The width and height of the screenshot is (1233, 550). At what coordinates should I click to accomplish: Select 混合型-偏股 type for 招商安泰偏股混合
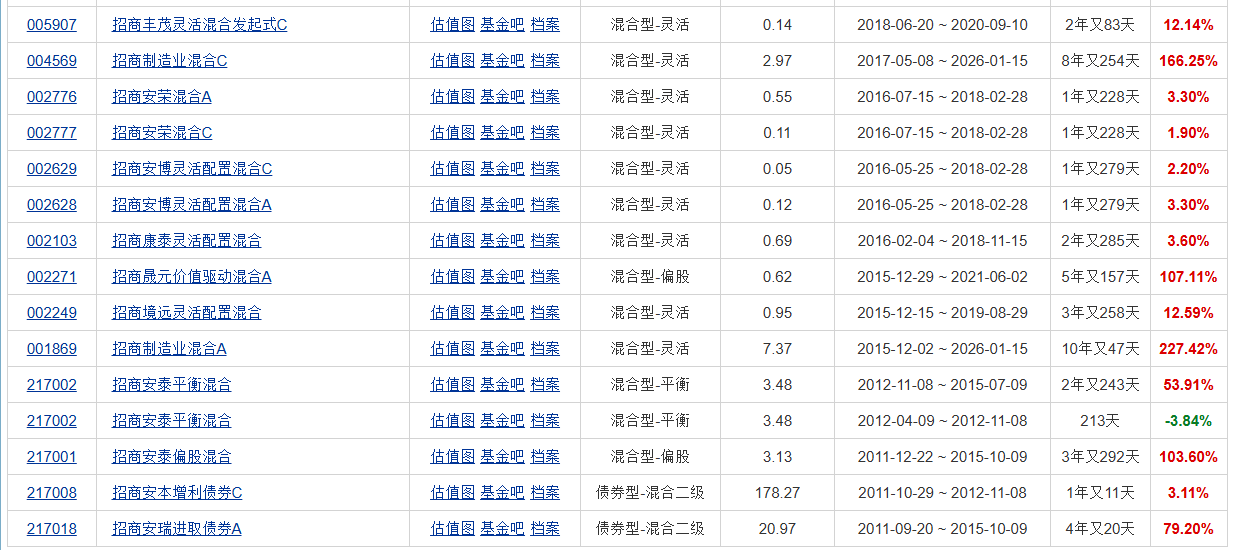pos(650,457)
